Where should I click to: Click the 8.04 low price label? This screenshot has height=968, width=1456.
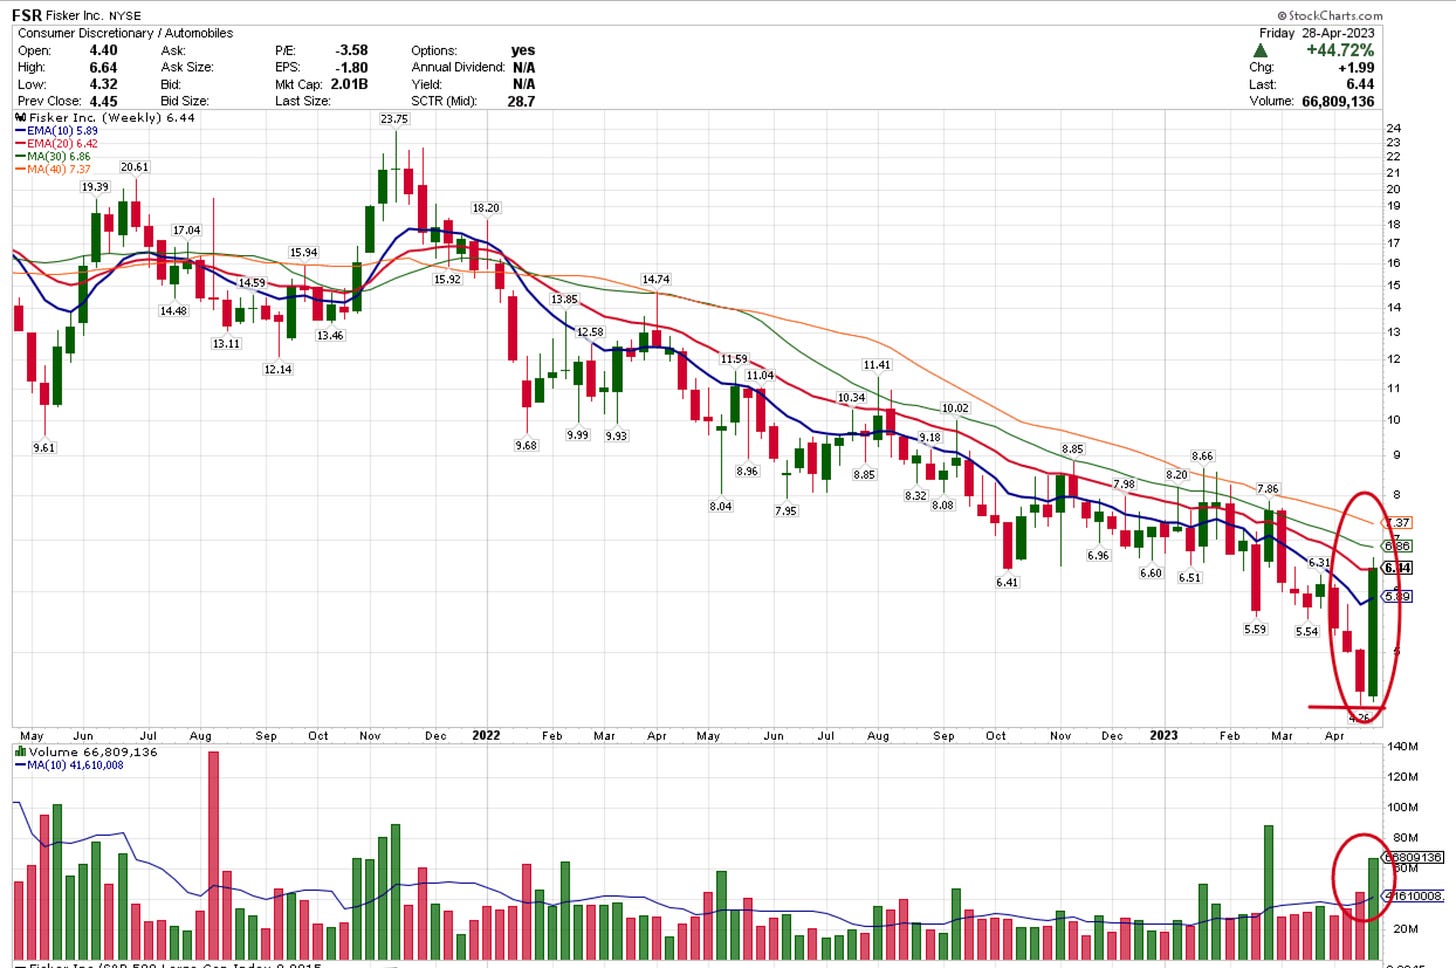(x=721, y=506)
